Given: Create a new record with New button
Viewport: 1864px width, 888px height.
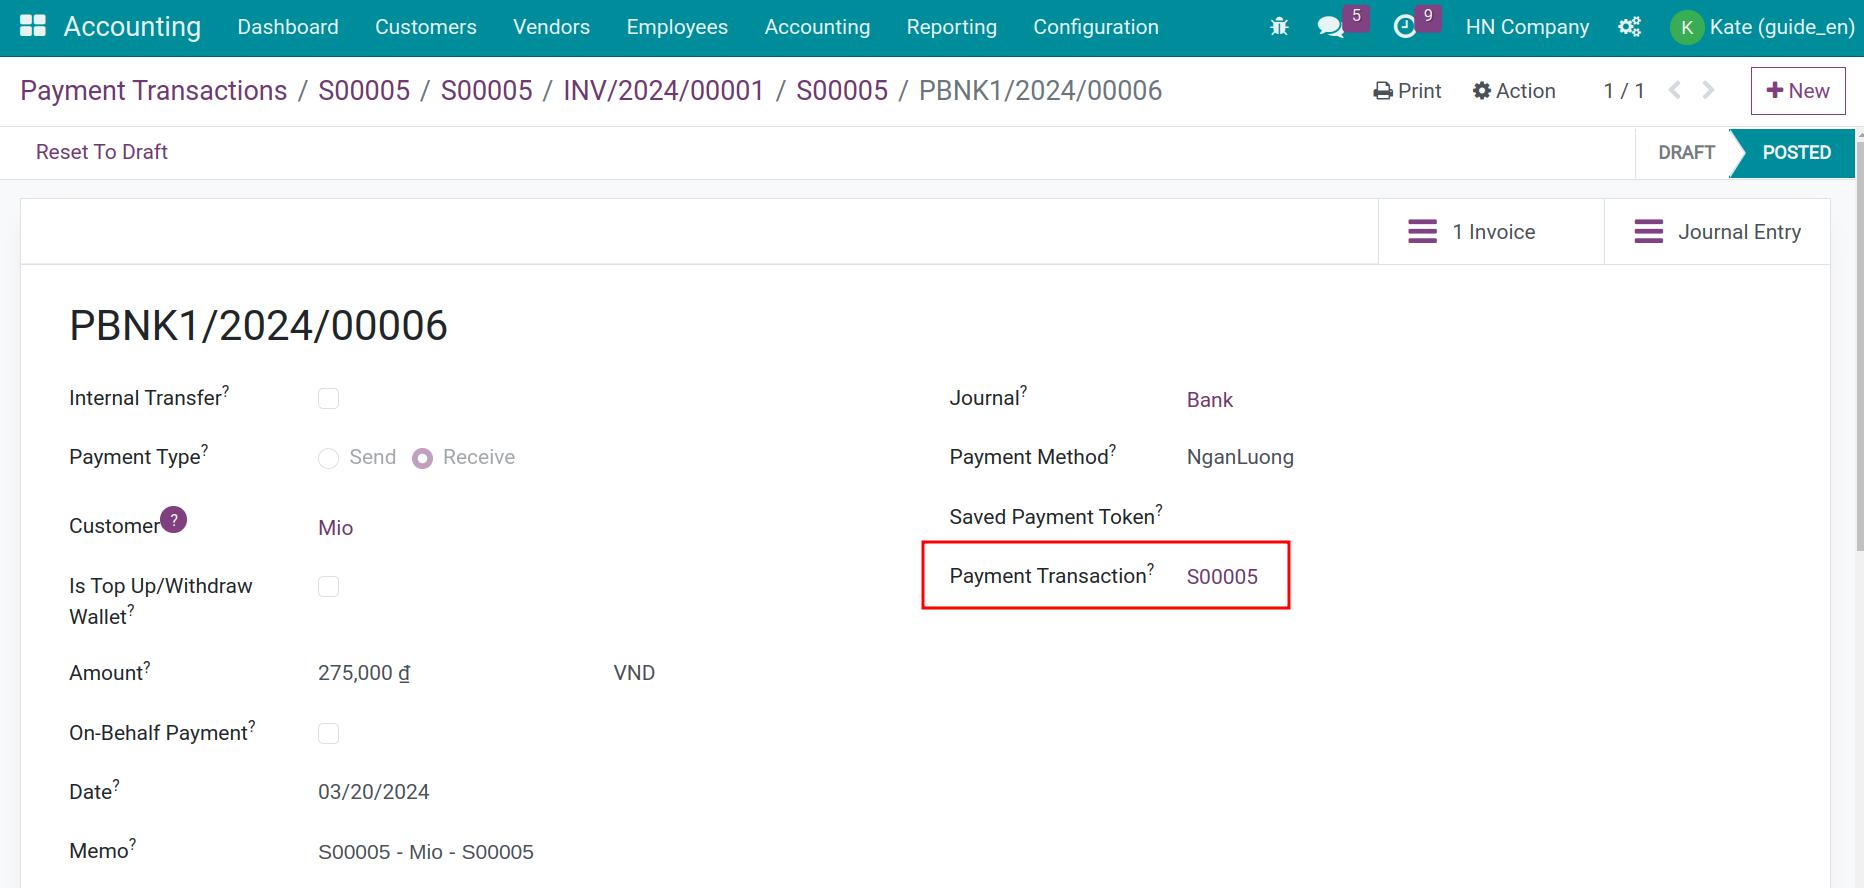Looking at the screenshot, I should [1798, 91].
